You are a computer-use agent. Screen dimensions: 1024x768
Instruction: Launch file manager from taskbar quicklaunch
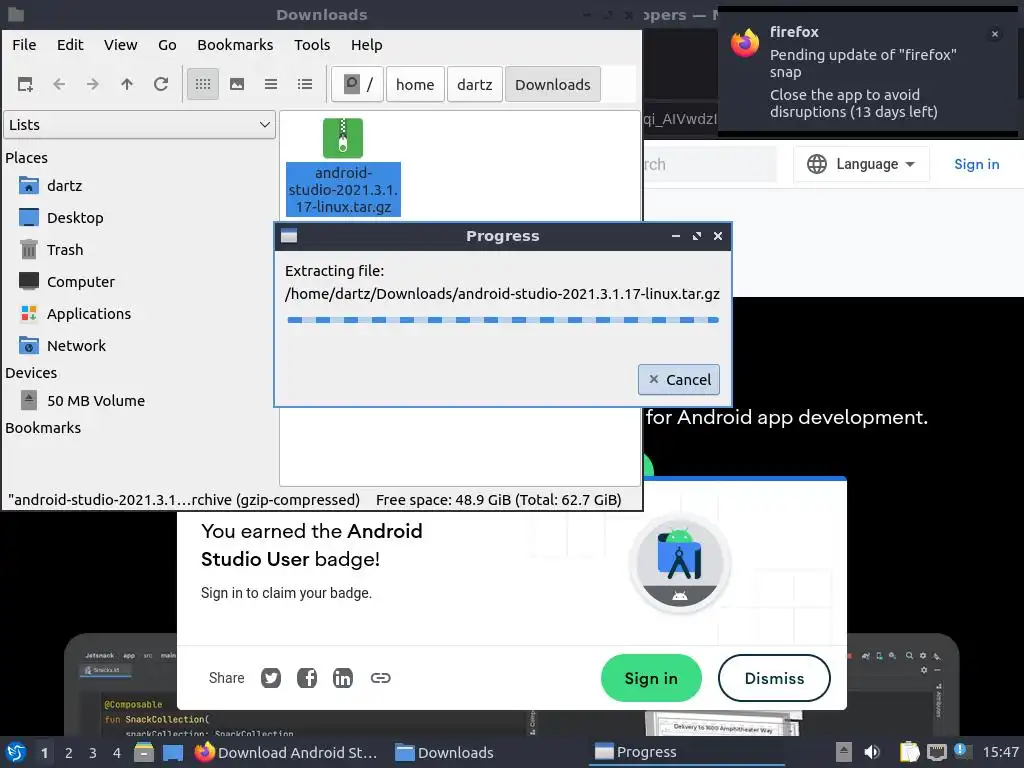[144, 752]
